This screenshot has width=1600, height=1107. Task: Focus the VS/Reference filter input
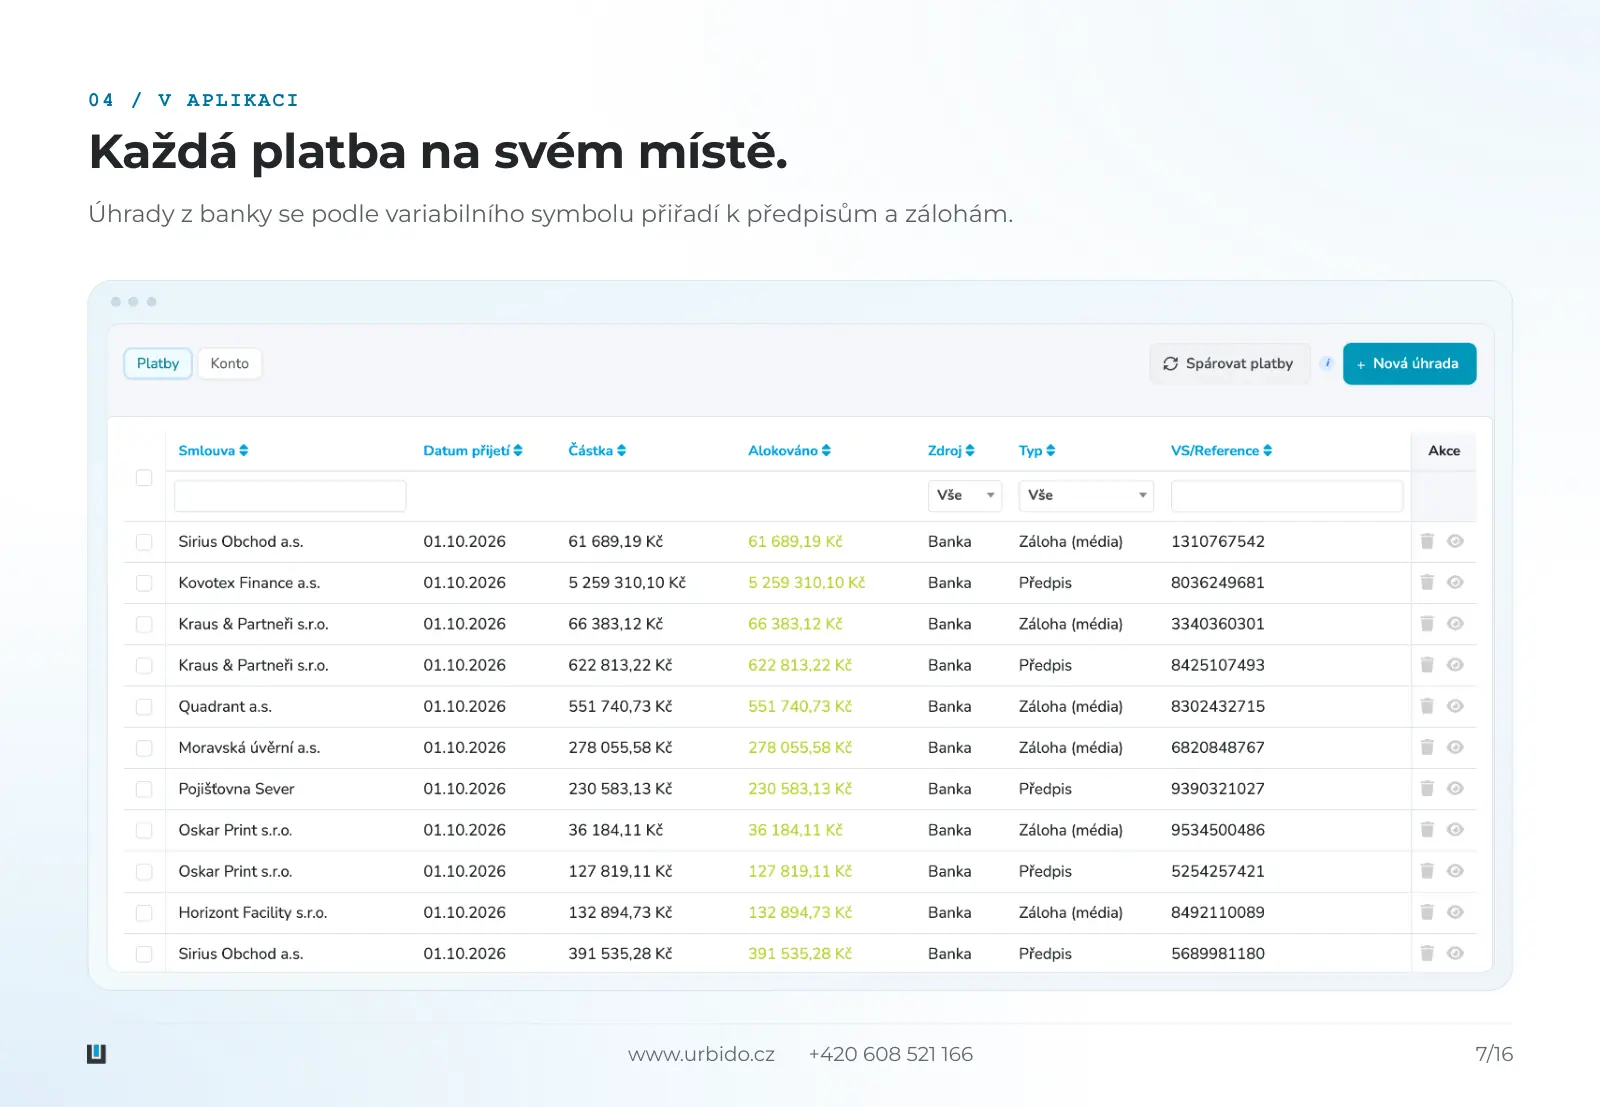pos(1287,496)
